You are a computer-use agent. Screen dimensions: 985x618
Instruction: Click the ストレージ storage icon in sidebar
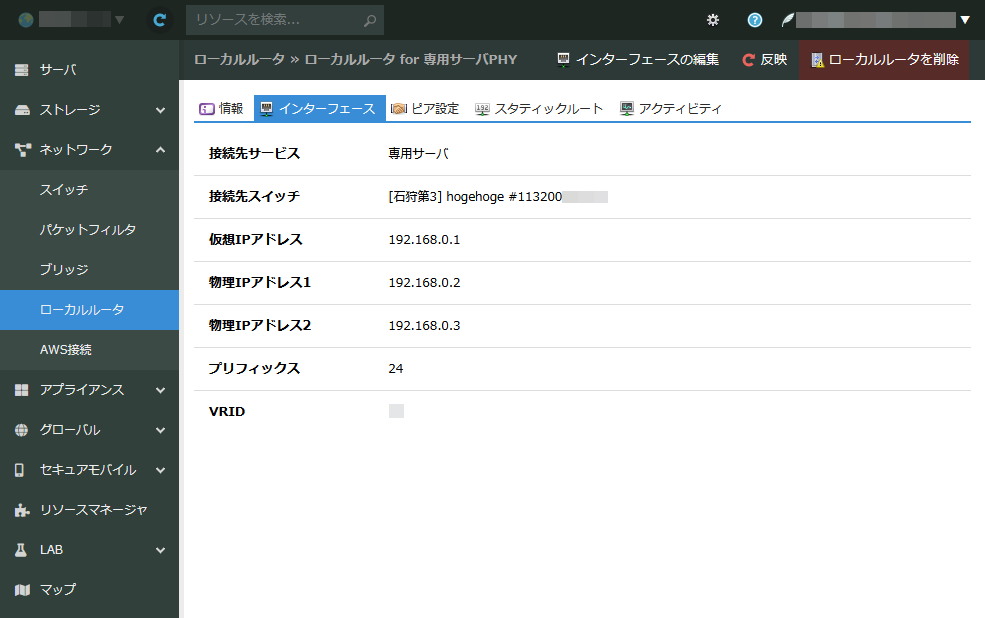(22, 110)
